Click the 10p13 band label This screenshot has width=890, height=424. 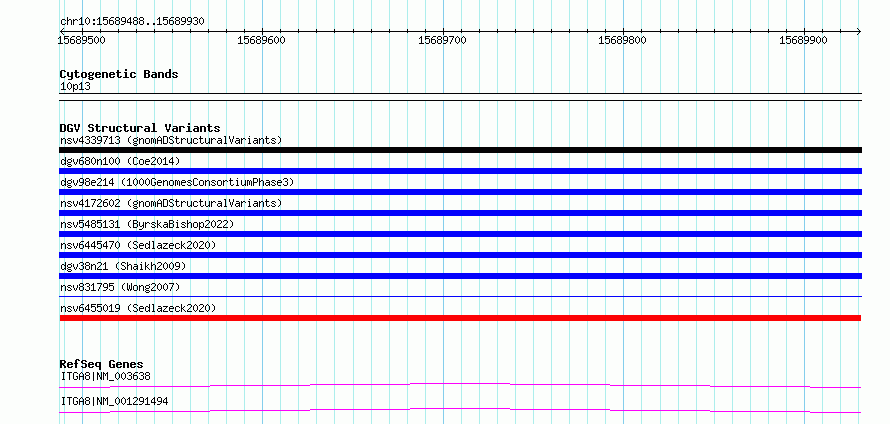tap(75, 87)
